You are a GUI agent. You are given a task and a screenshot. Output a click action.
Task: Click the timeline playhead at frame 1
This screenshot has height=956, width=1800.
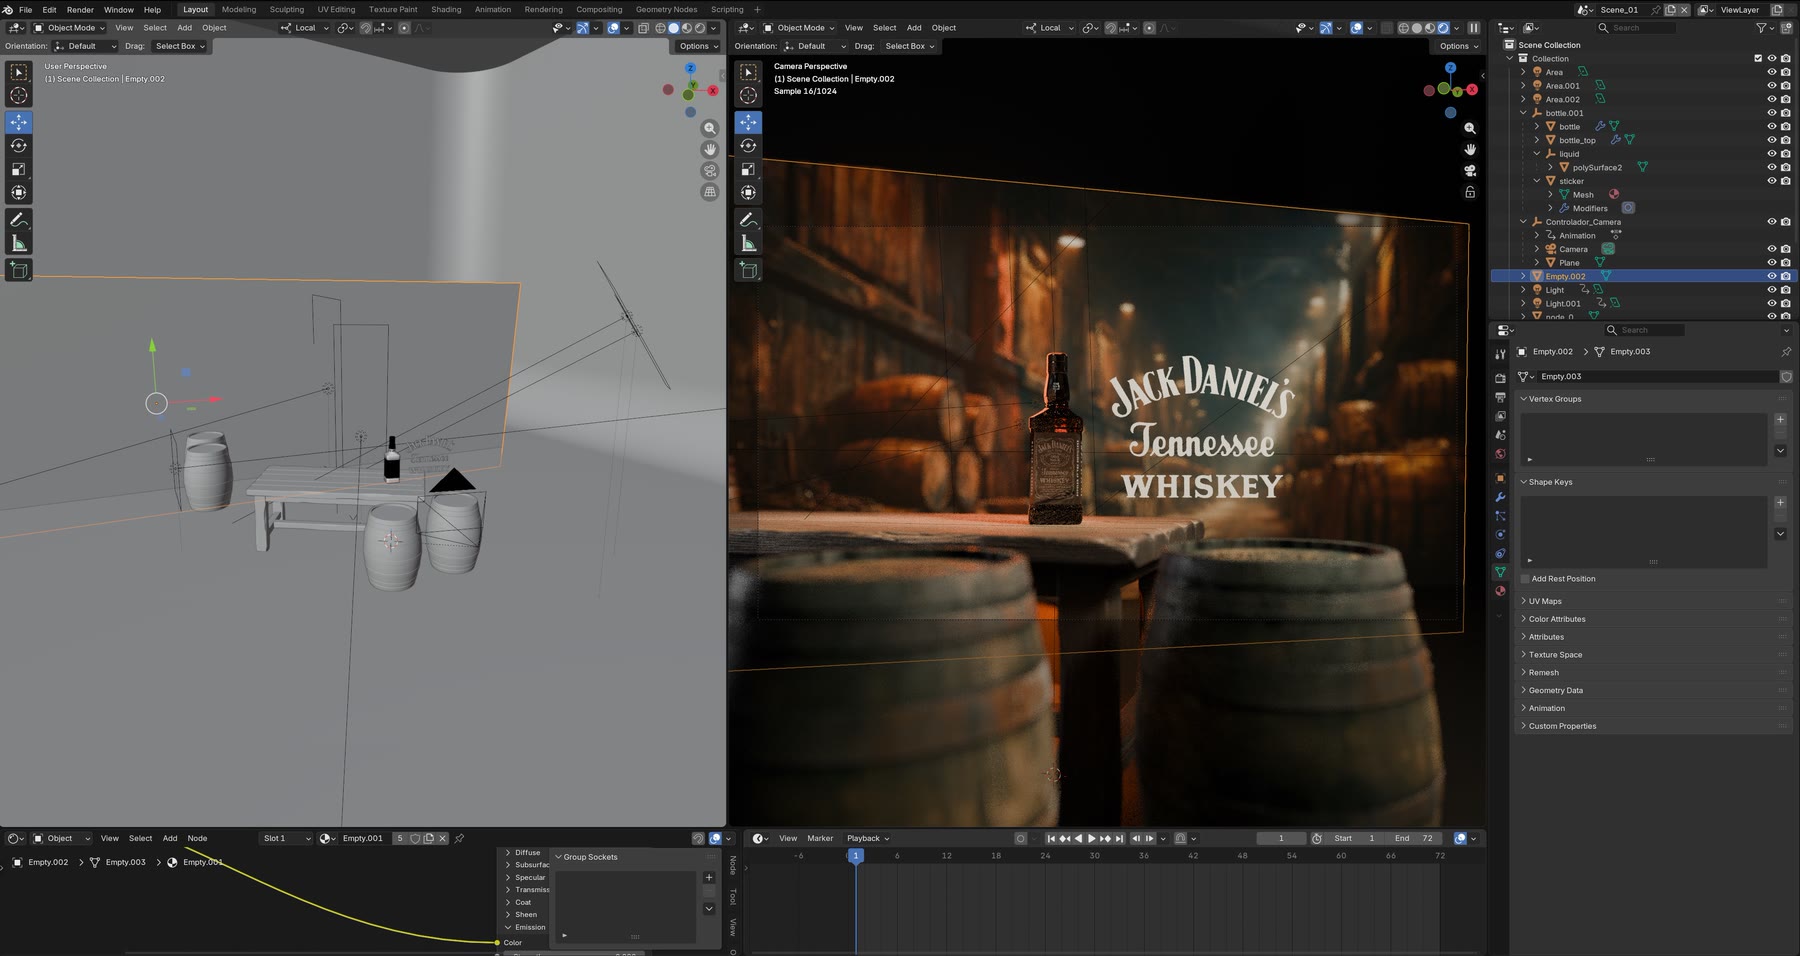[855, 856]
